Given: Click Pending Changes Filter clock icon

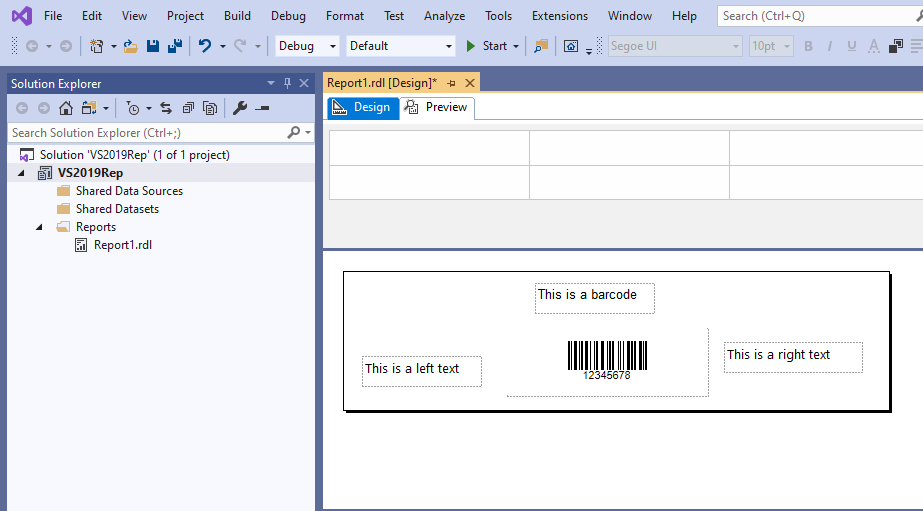Looking at the screenshot, I should pyautogui.click(x=133, y=108).
